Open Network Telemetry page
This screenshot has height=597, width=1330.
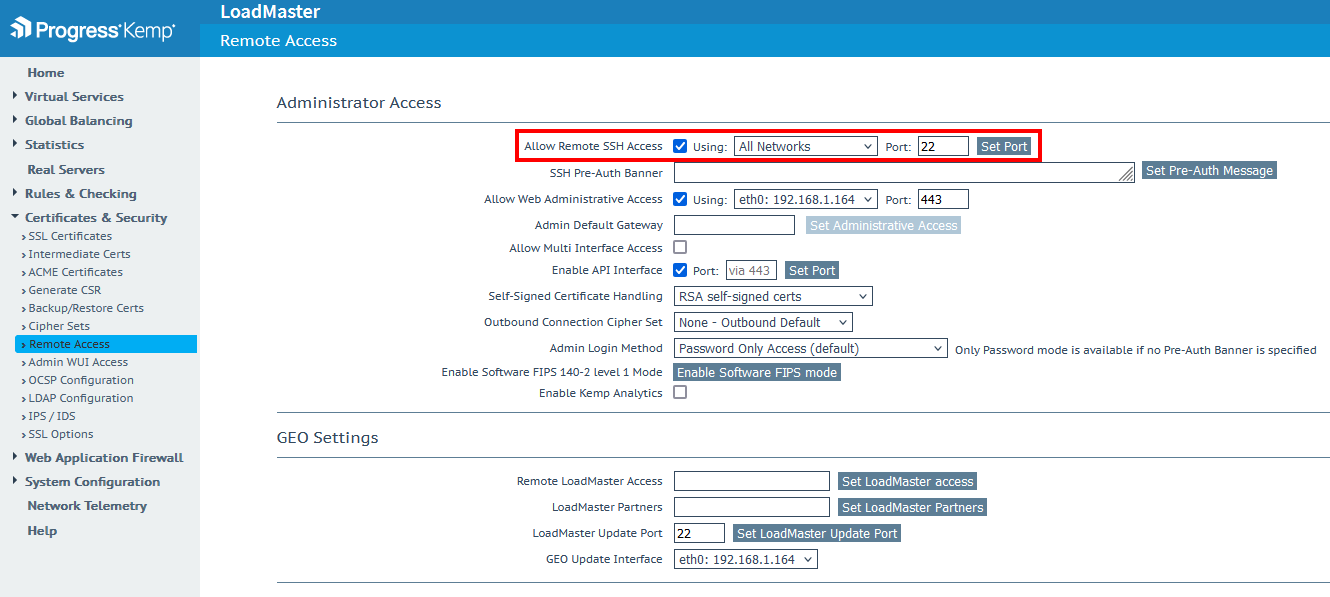(x=87, y=506)
